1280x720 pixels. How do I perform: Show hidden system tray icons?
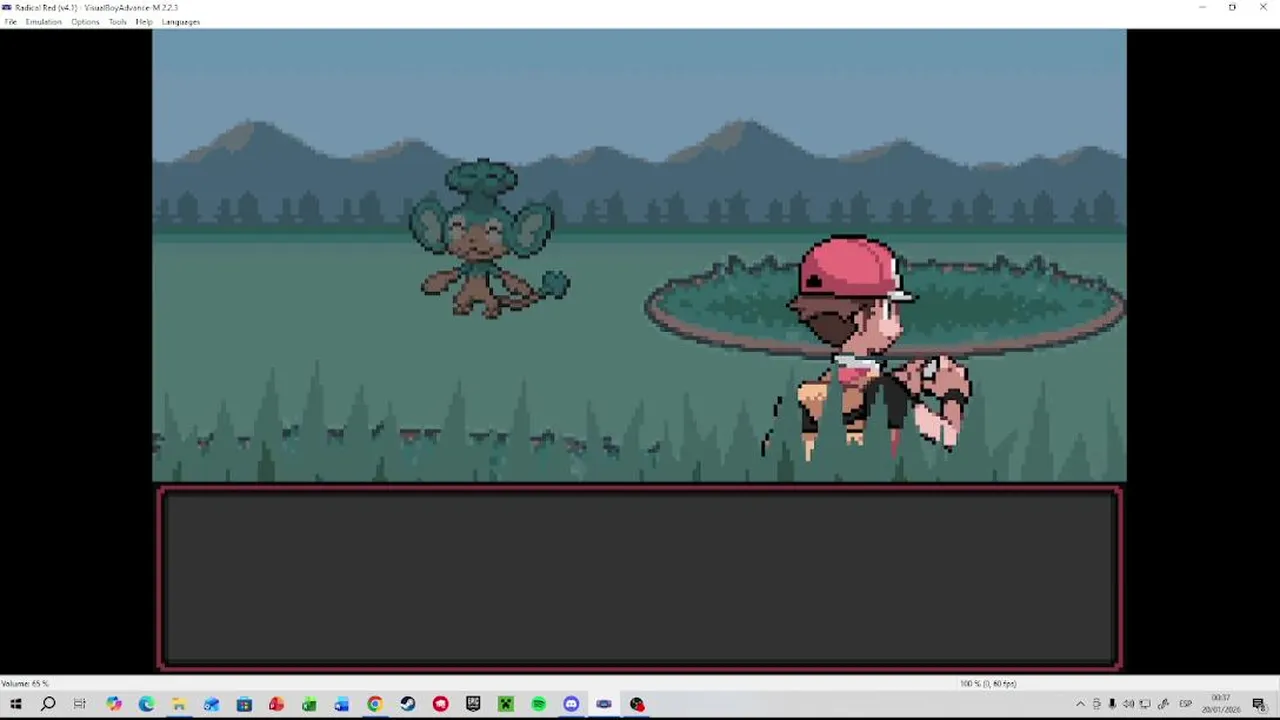click(1080, 704)
